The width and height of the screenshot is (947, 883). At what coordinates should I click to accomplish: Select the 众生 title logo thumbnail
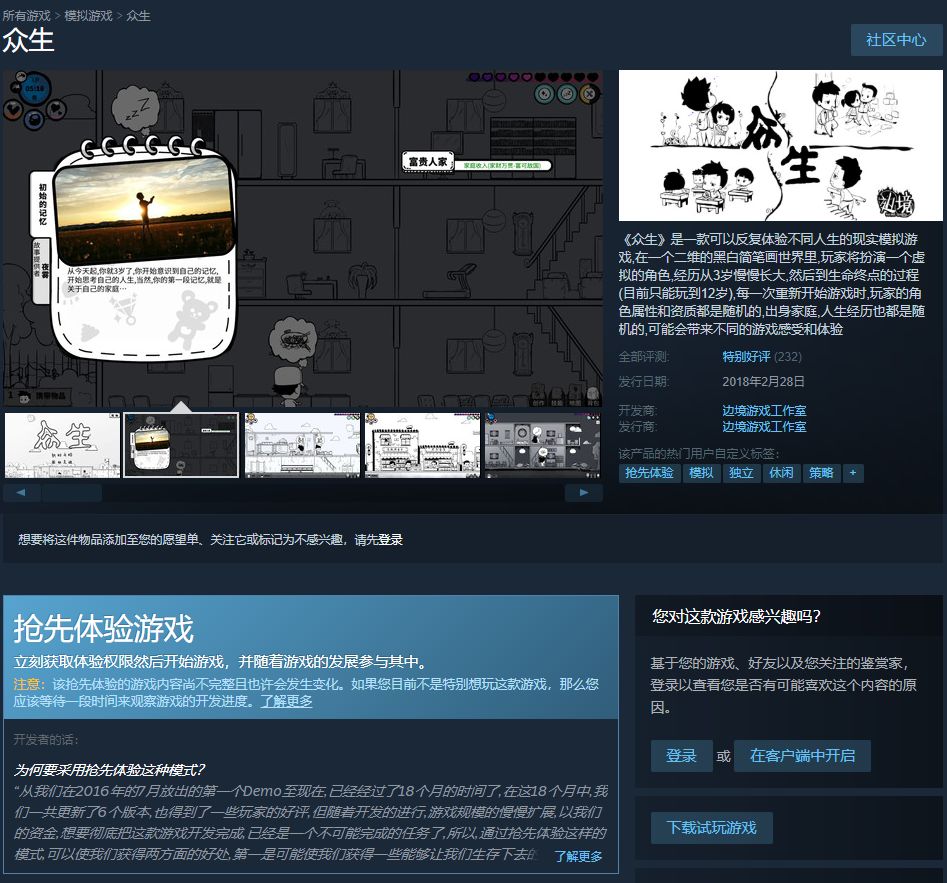tap(62, 445)
